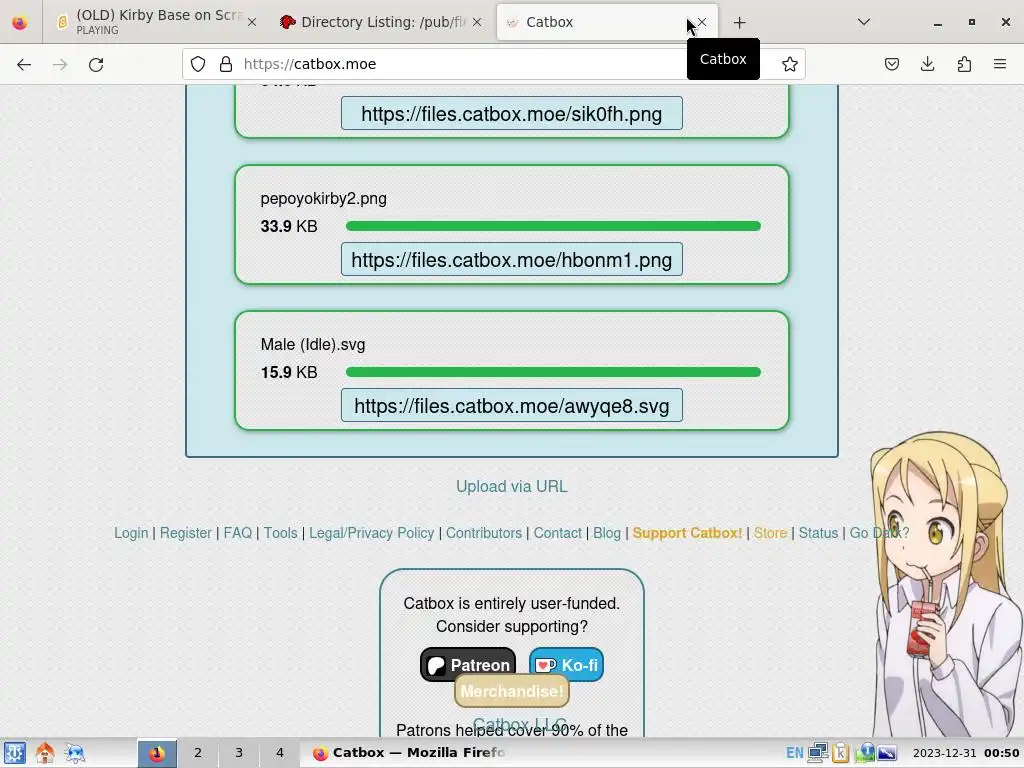Select the Catbox tab

point(607,22)
